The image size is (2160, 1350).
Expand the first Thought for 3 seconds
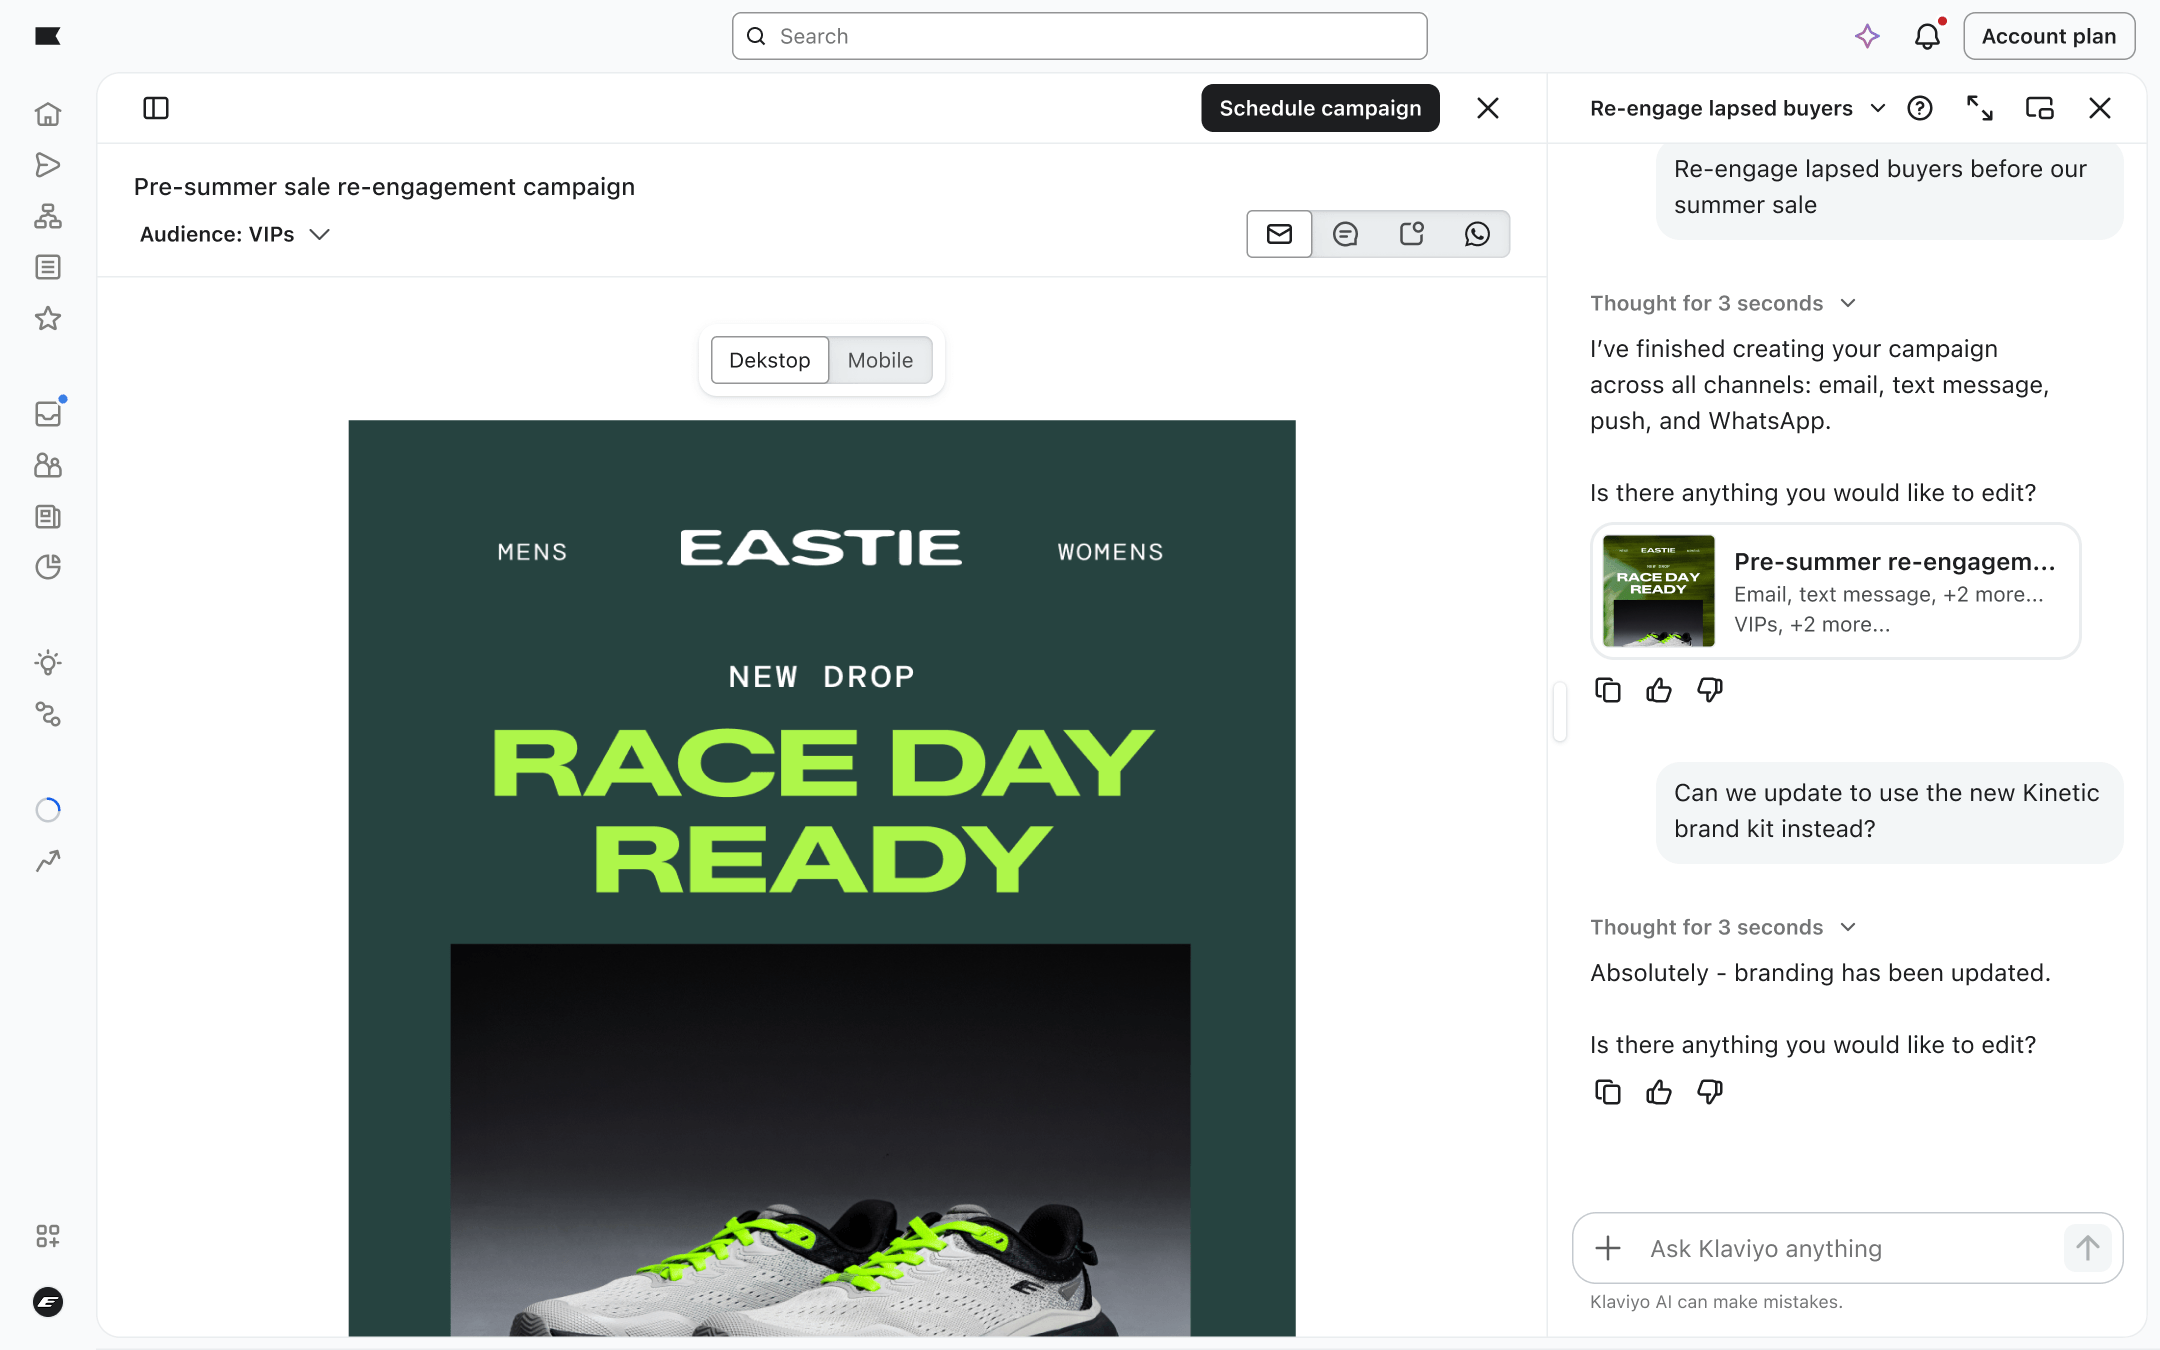[1723, 303]
